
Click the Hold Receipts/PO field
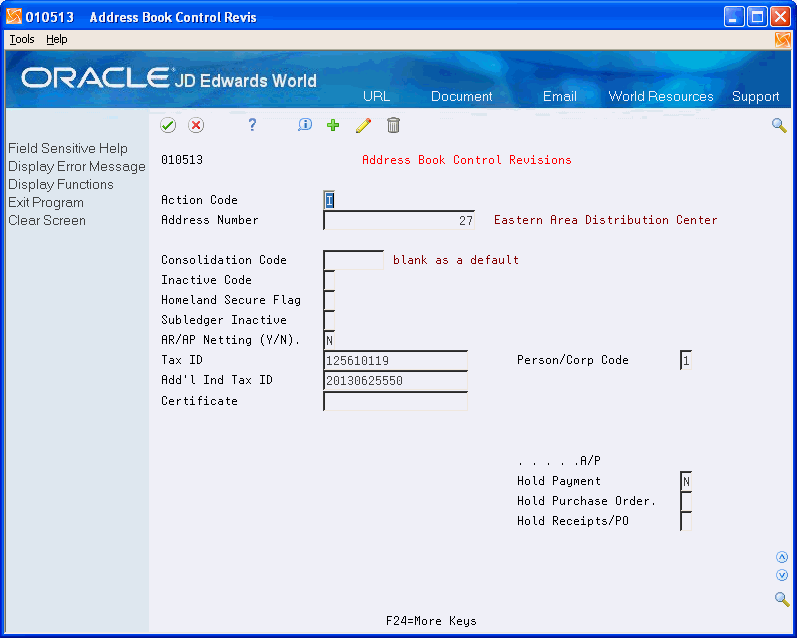click(686, 521)
